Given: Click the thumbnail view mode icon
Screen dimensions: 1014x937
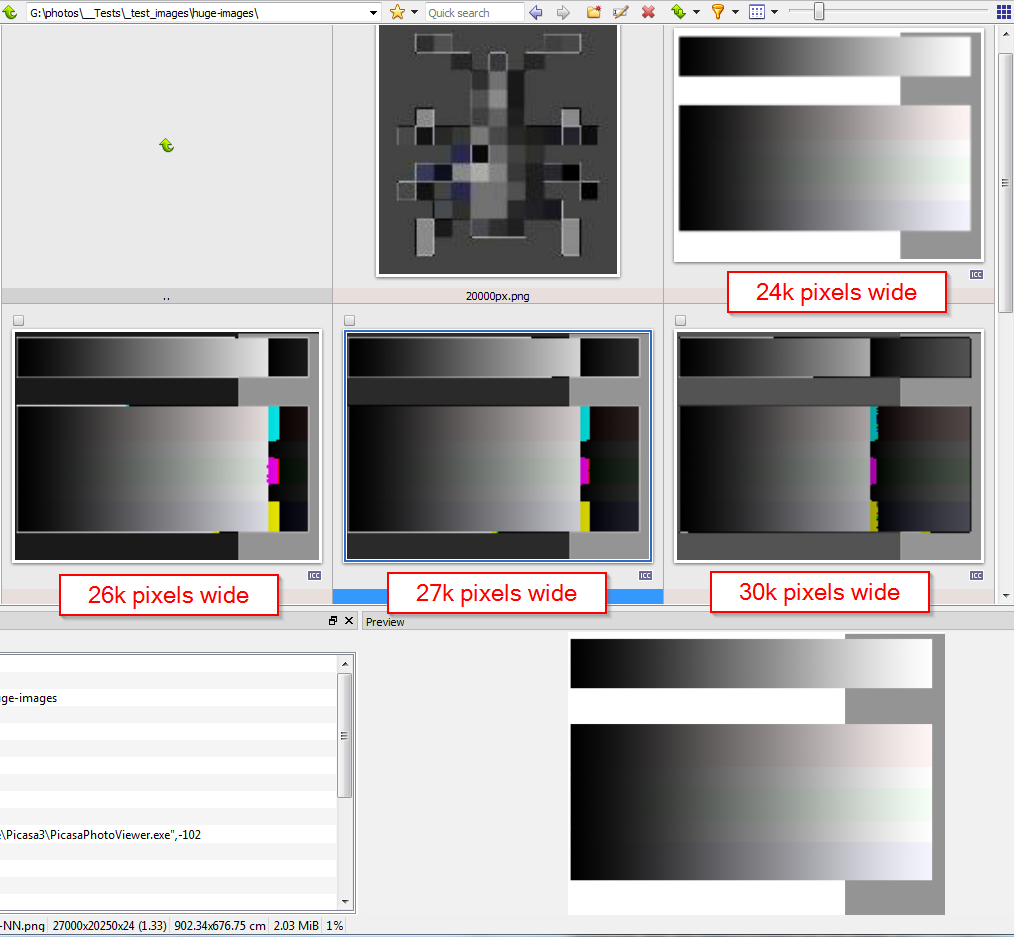Looking at the screenshot, I should coord(757,12).
